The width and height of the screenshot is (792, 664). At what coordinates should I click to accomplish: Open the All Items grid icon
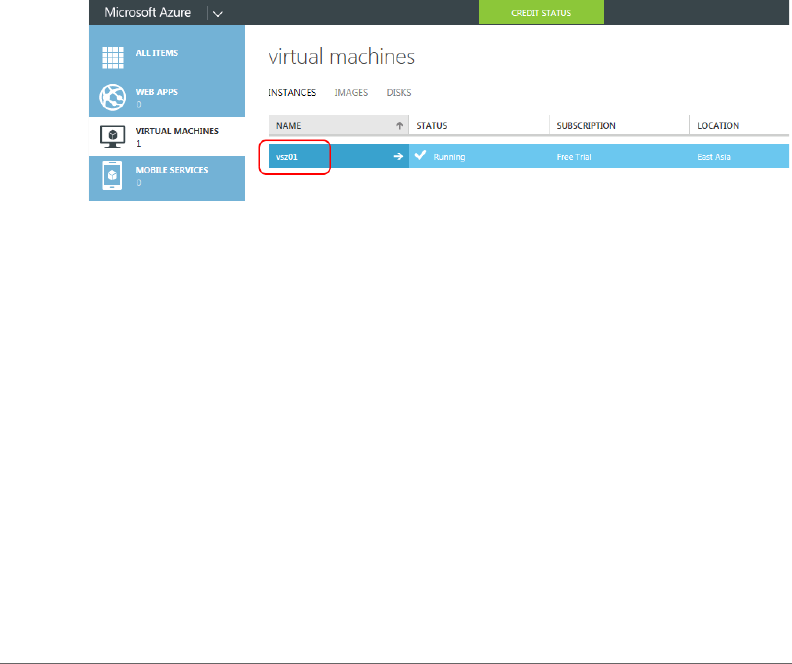click(113, 57)
